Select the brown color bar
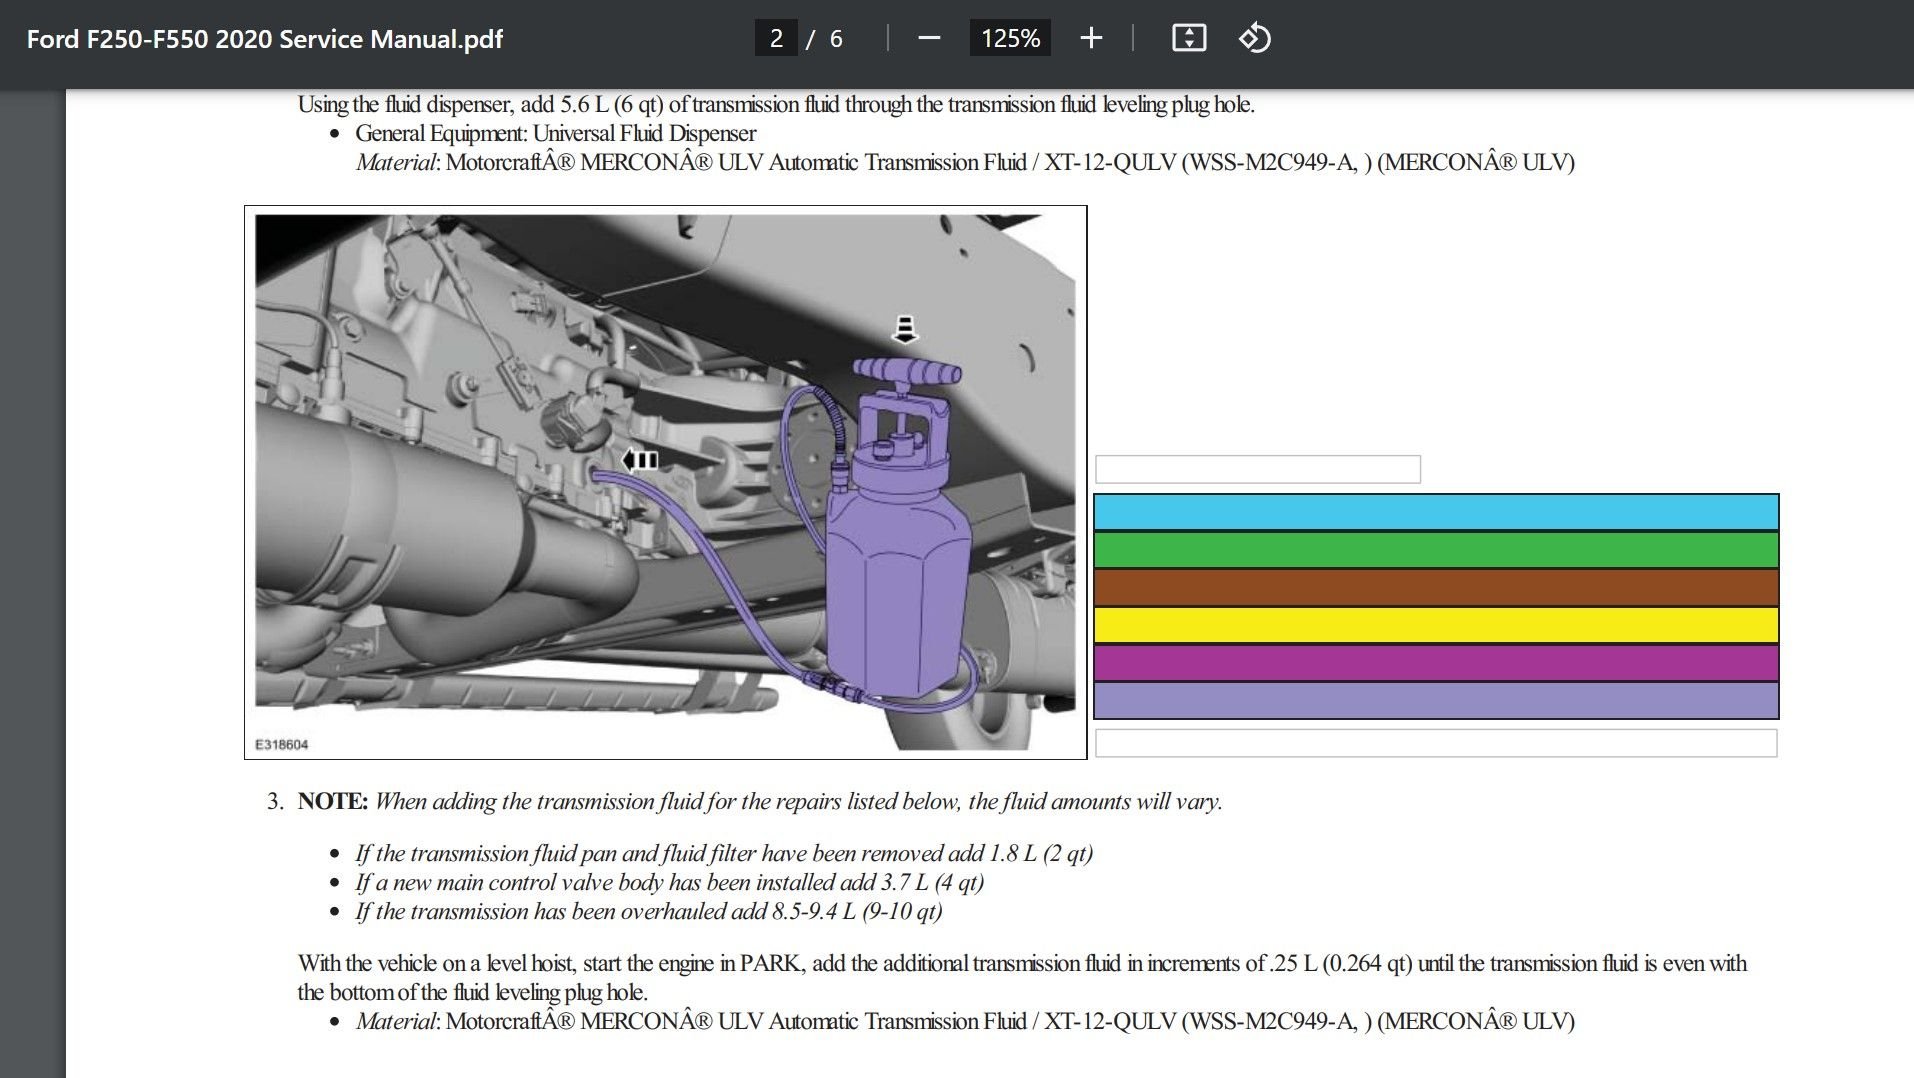 coord(1435,588)
